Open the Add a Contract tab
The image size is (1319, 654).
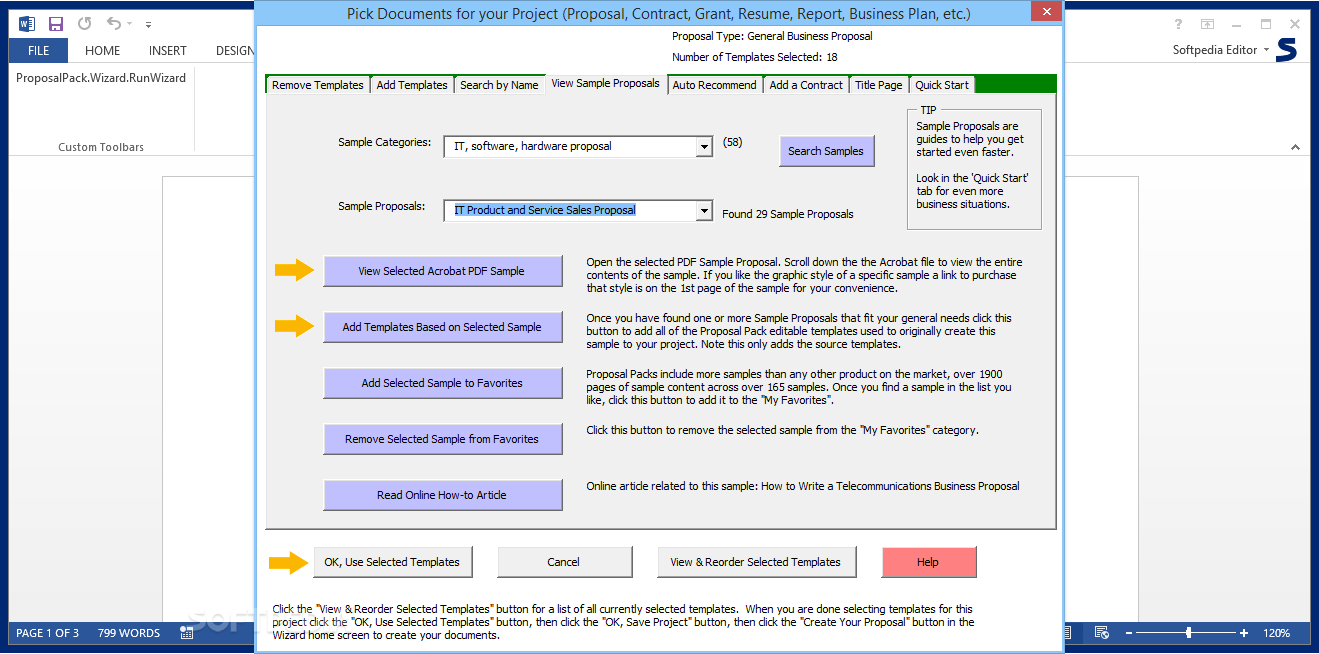coord(806,85)
